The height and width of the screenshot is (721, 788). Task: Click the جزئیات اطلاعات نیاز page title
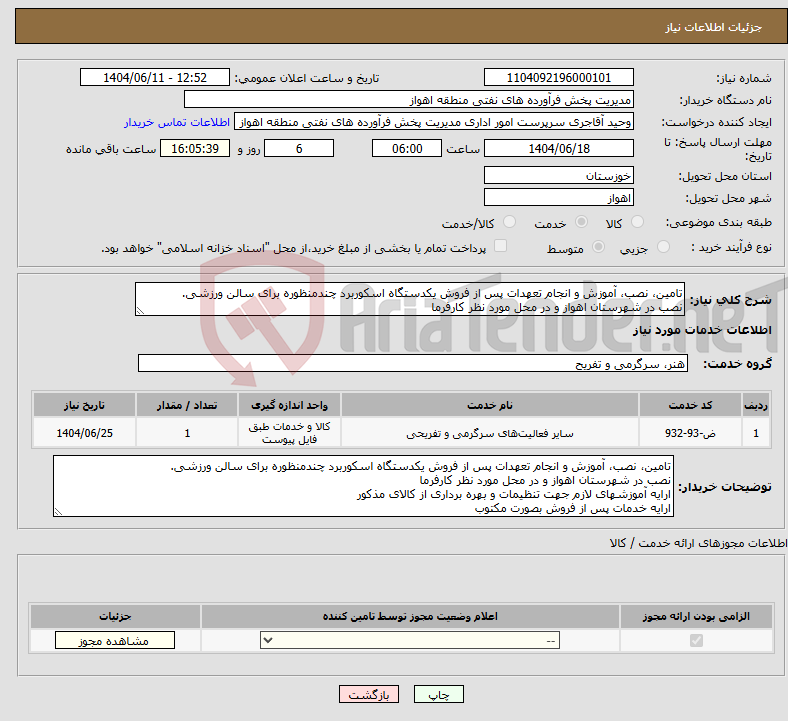tap(714, 27)
